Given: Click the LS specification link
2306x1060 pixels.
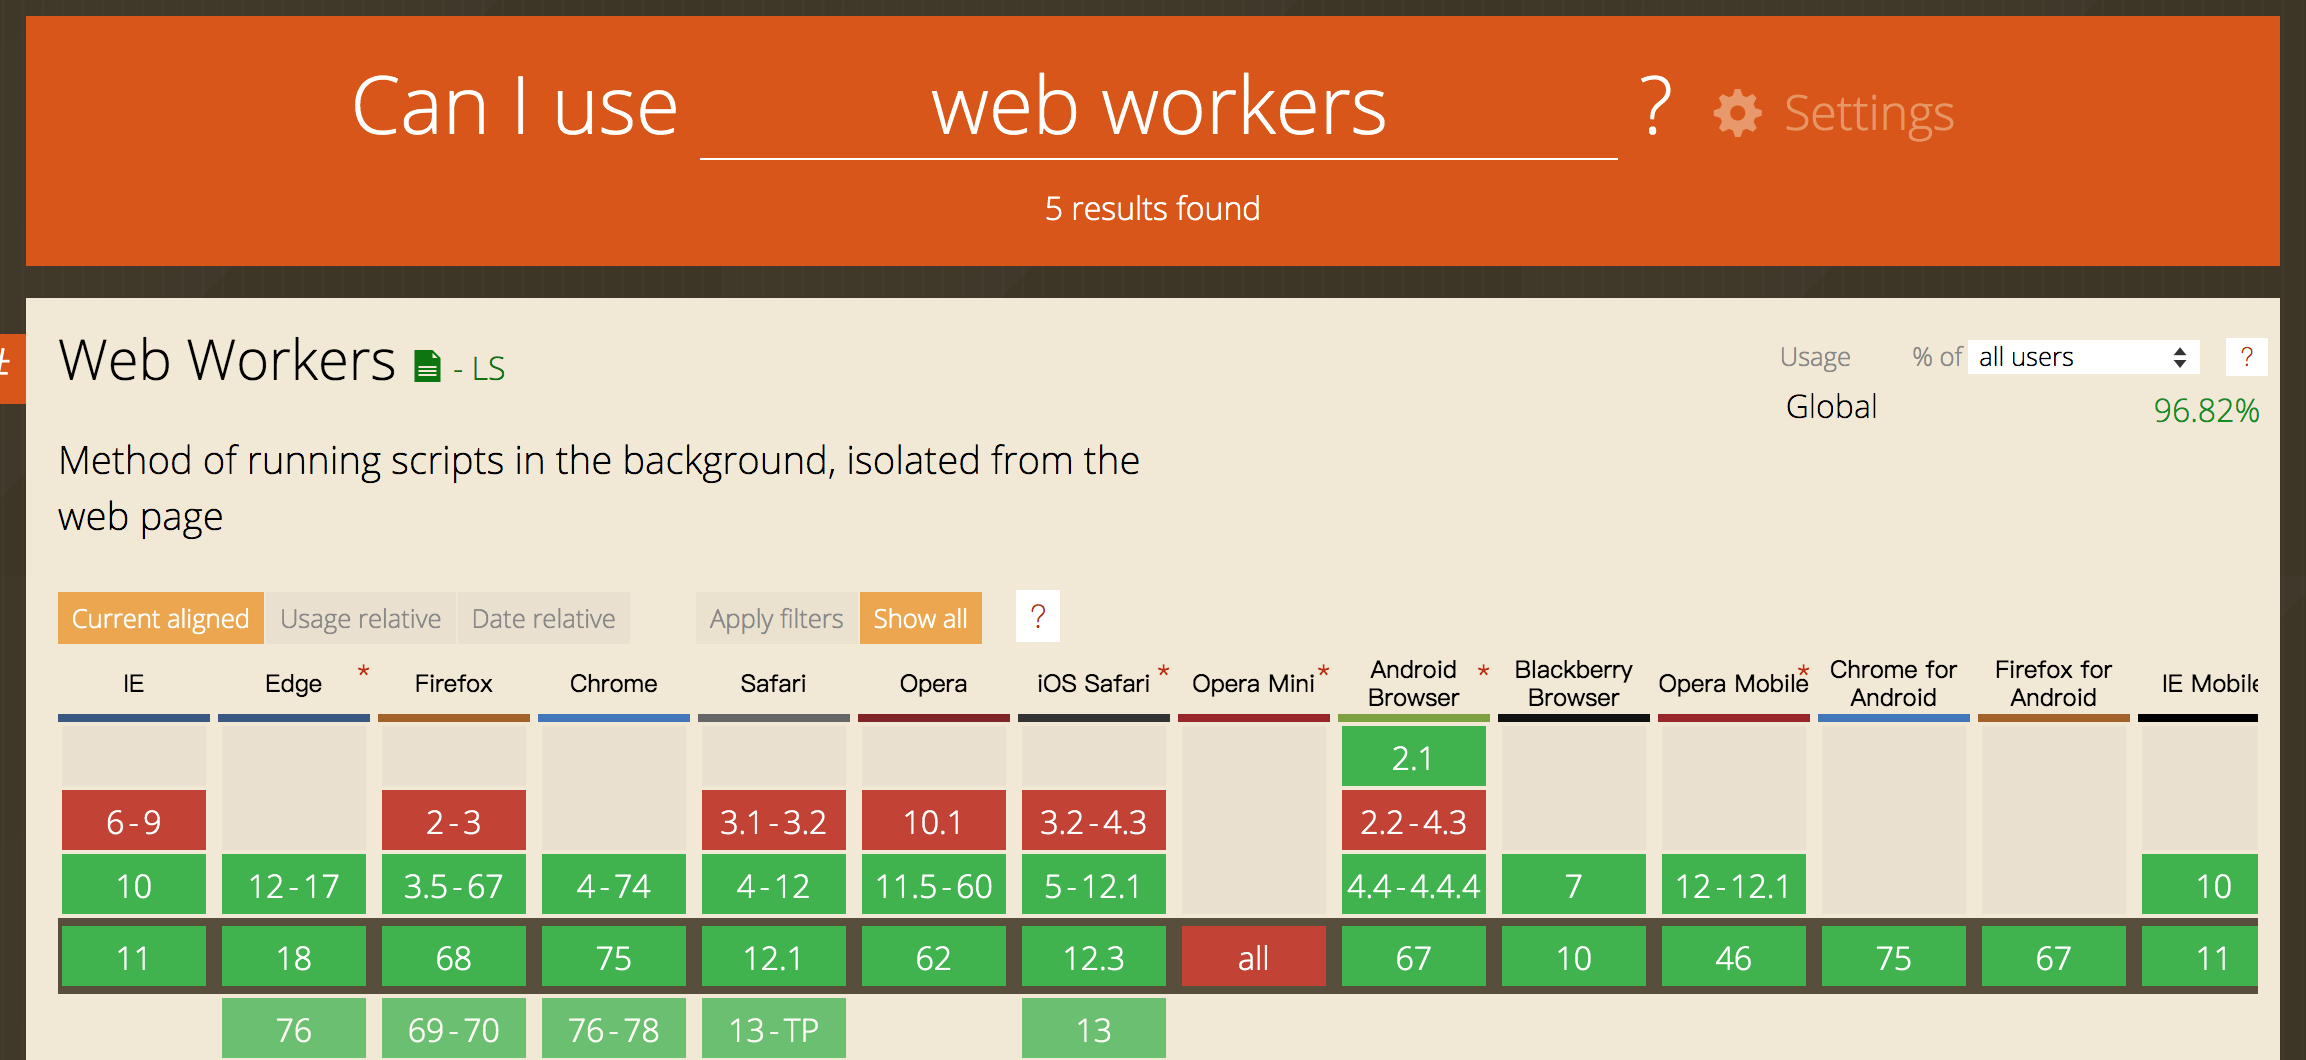Looking at the screenshot, I should click(x=488, y=369).
